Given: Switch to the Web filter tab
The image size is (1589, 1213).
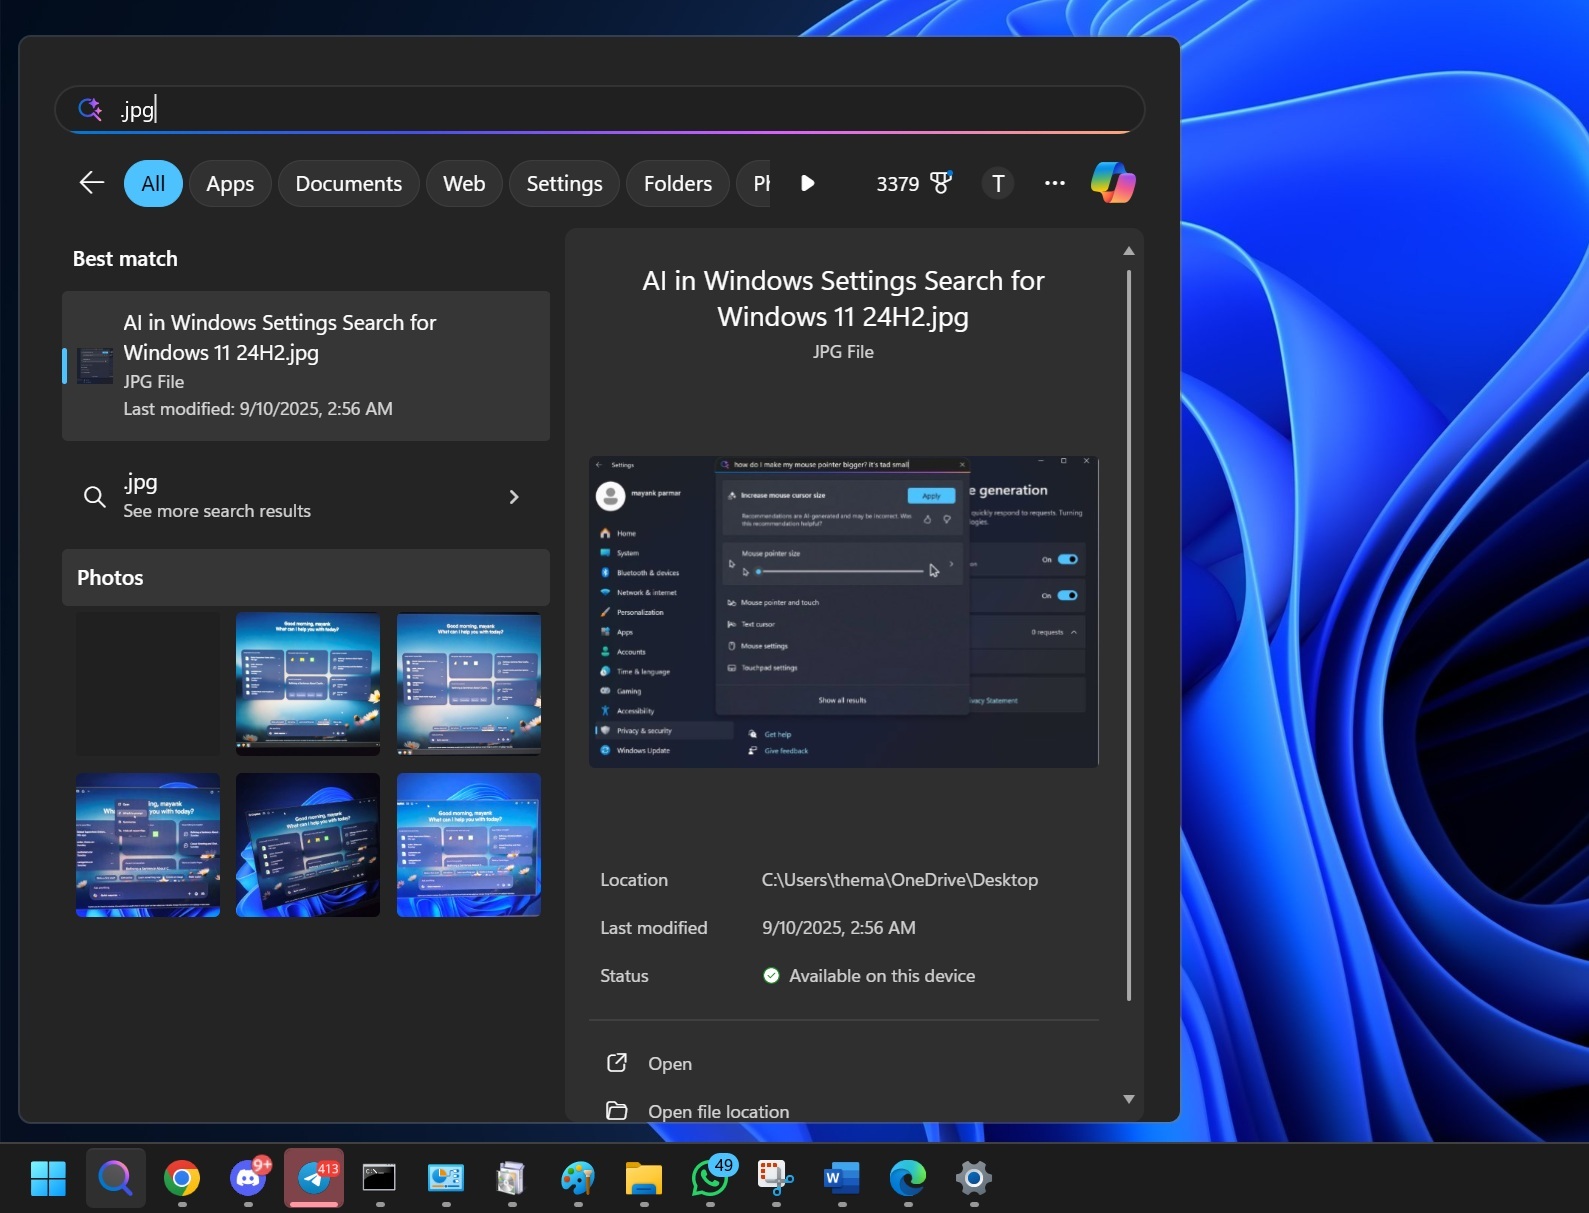Looking at the screenshot, I should (464, 183).
